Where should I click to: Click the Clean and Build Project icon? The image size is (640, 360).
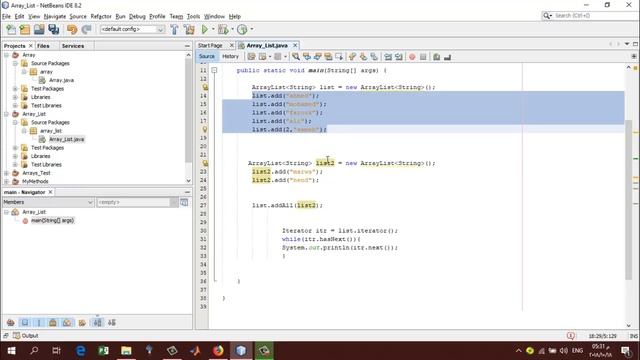coord(189,29)
